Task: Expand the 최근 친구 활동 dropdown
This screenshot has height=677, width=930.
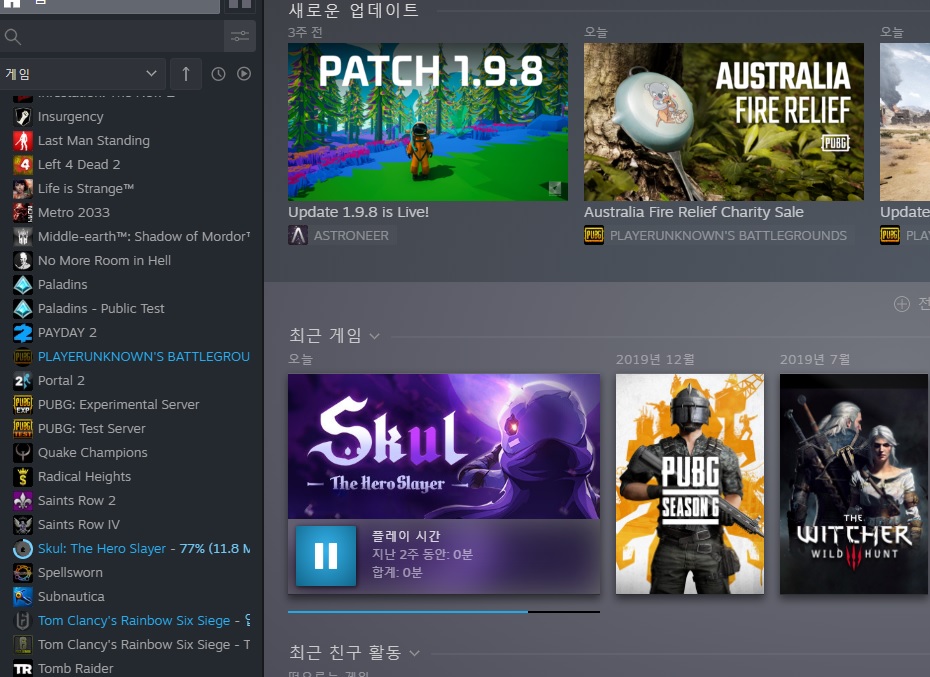Action: (x=414, y=653)
